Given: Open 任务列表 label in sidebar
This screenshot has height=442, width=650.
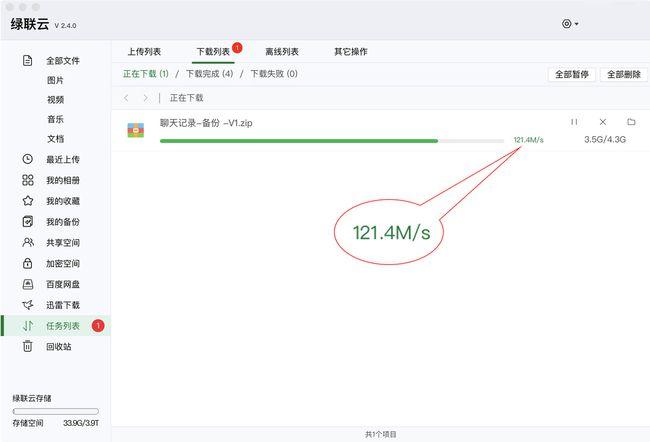Looking at the screenshot, I should coord(63,326).
